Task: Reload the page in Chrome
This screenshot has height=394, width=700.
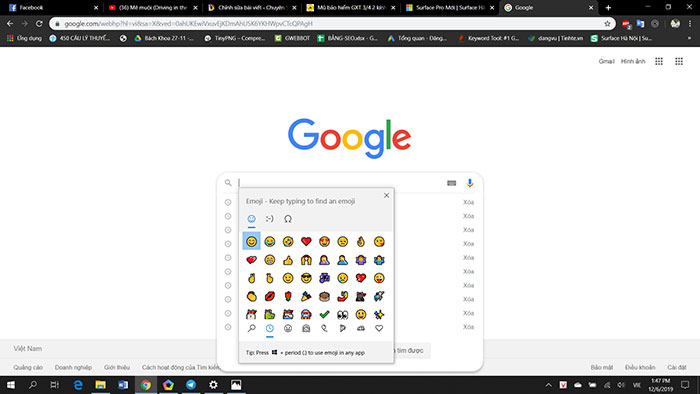Action: point(39,24)
